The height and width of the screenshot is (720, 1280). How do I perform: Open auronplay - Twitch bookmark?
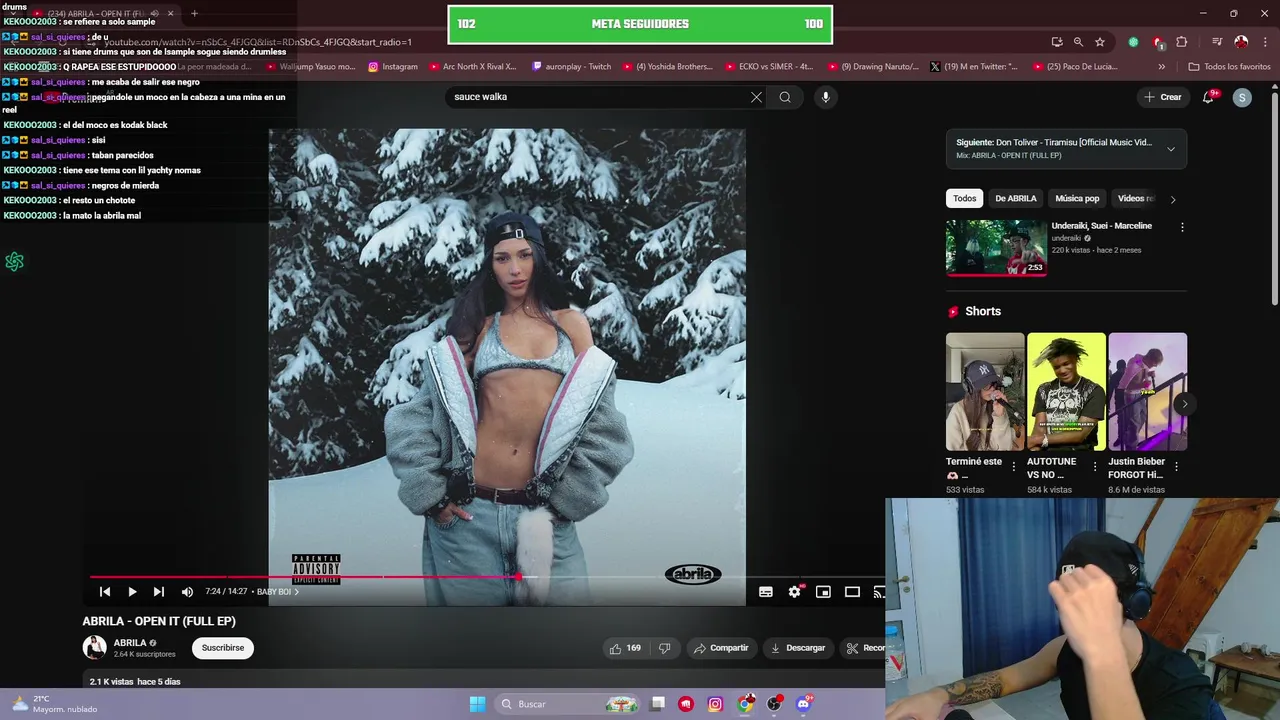point(571,67)
